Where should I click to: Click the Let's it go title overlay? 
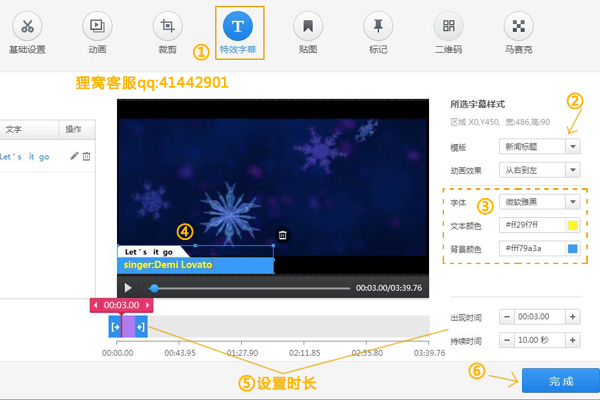click(x=149, y=251)
